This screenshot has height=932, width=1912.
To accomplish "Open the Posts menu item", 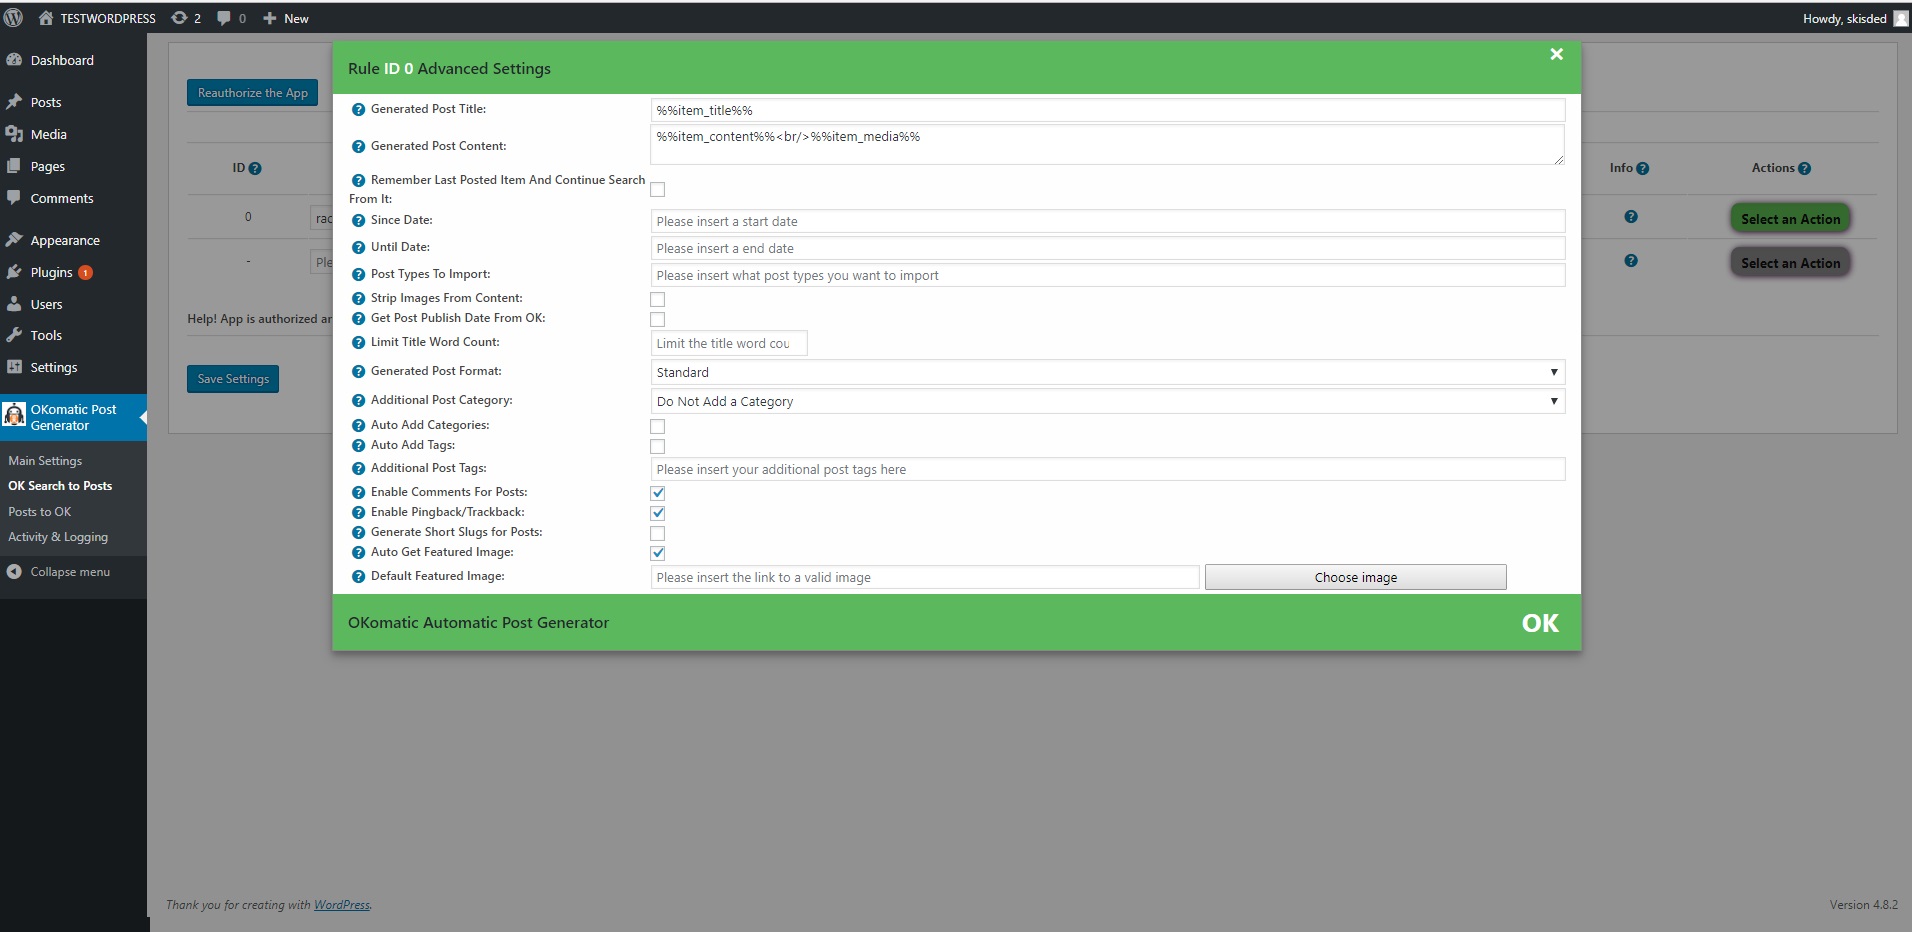I will coord(46,102).
